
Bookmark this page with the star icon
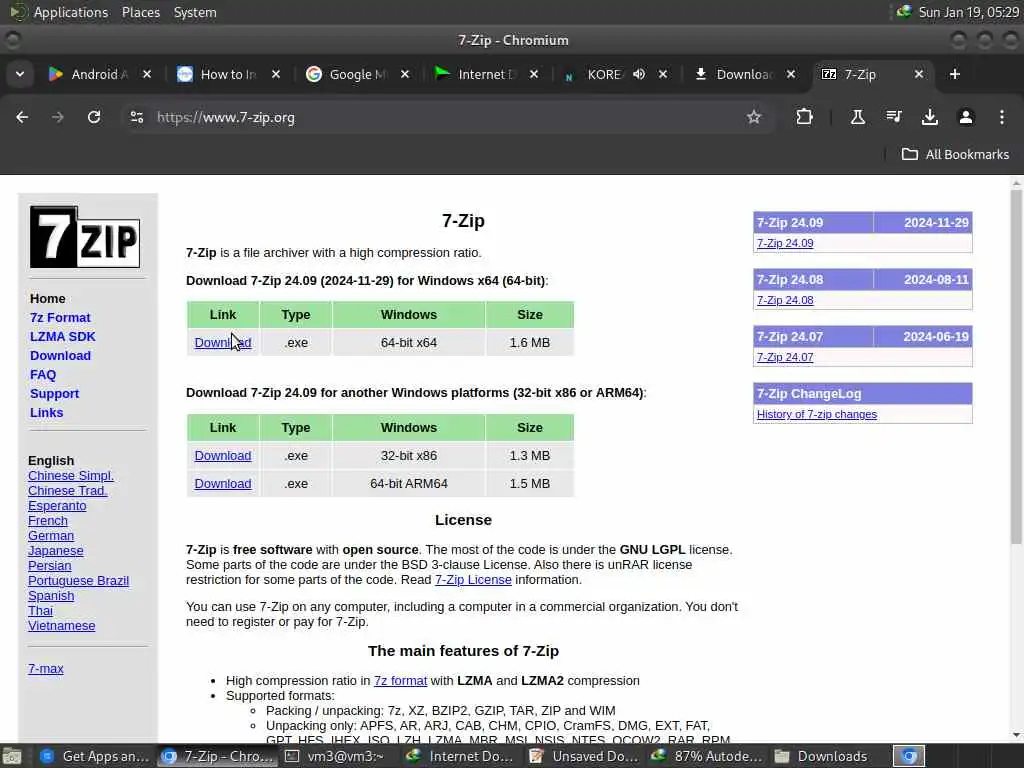point(754,117)
